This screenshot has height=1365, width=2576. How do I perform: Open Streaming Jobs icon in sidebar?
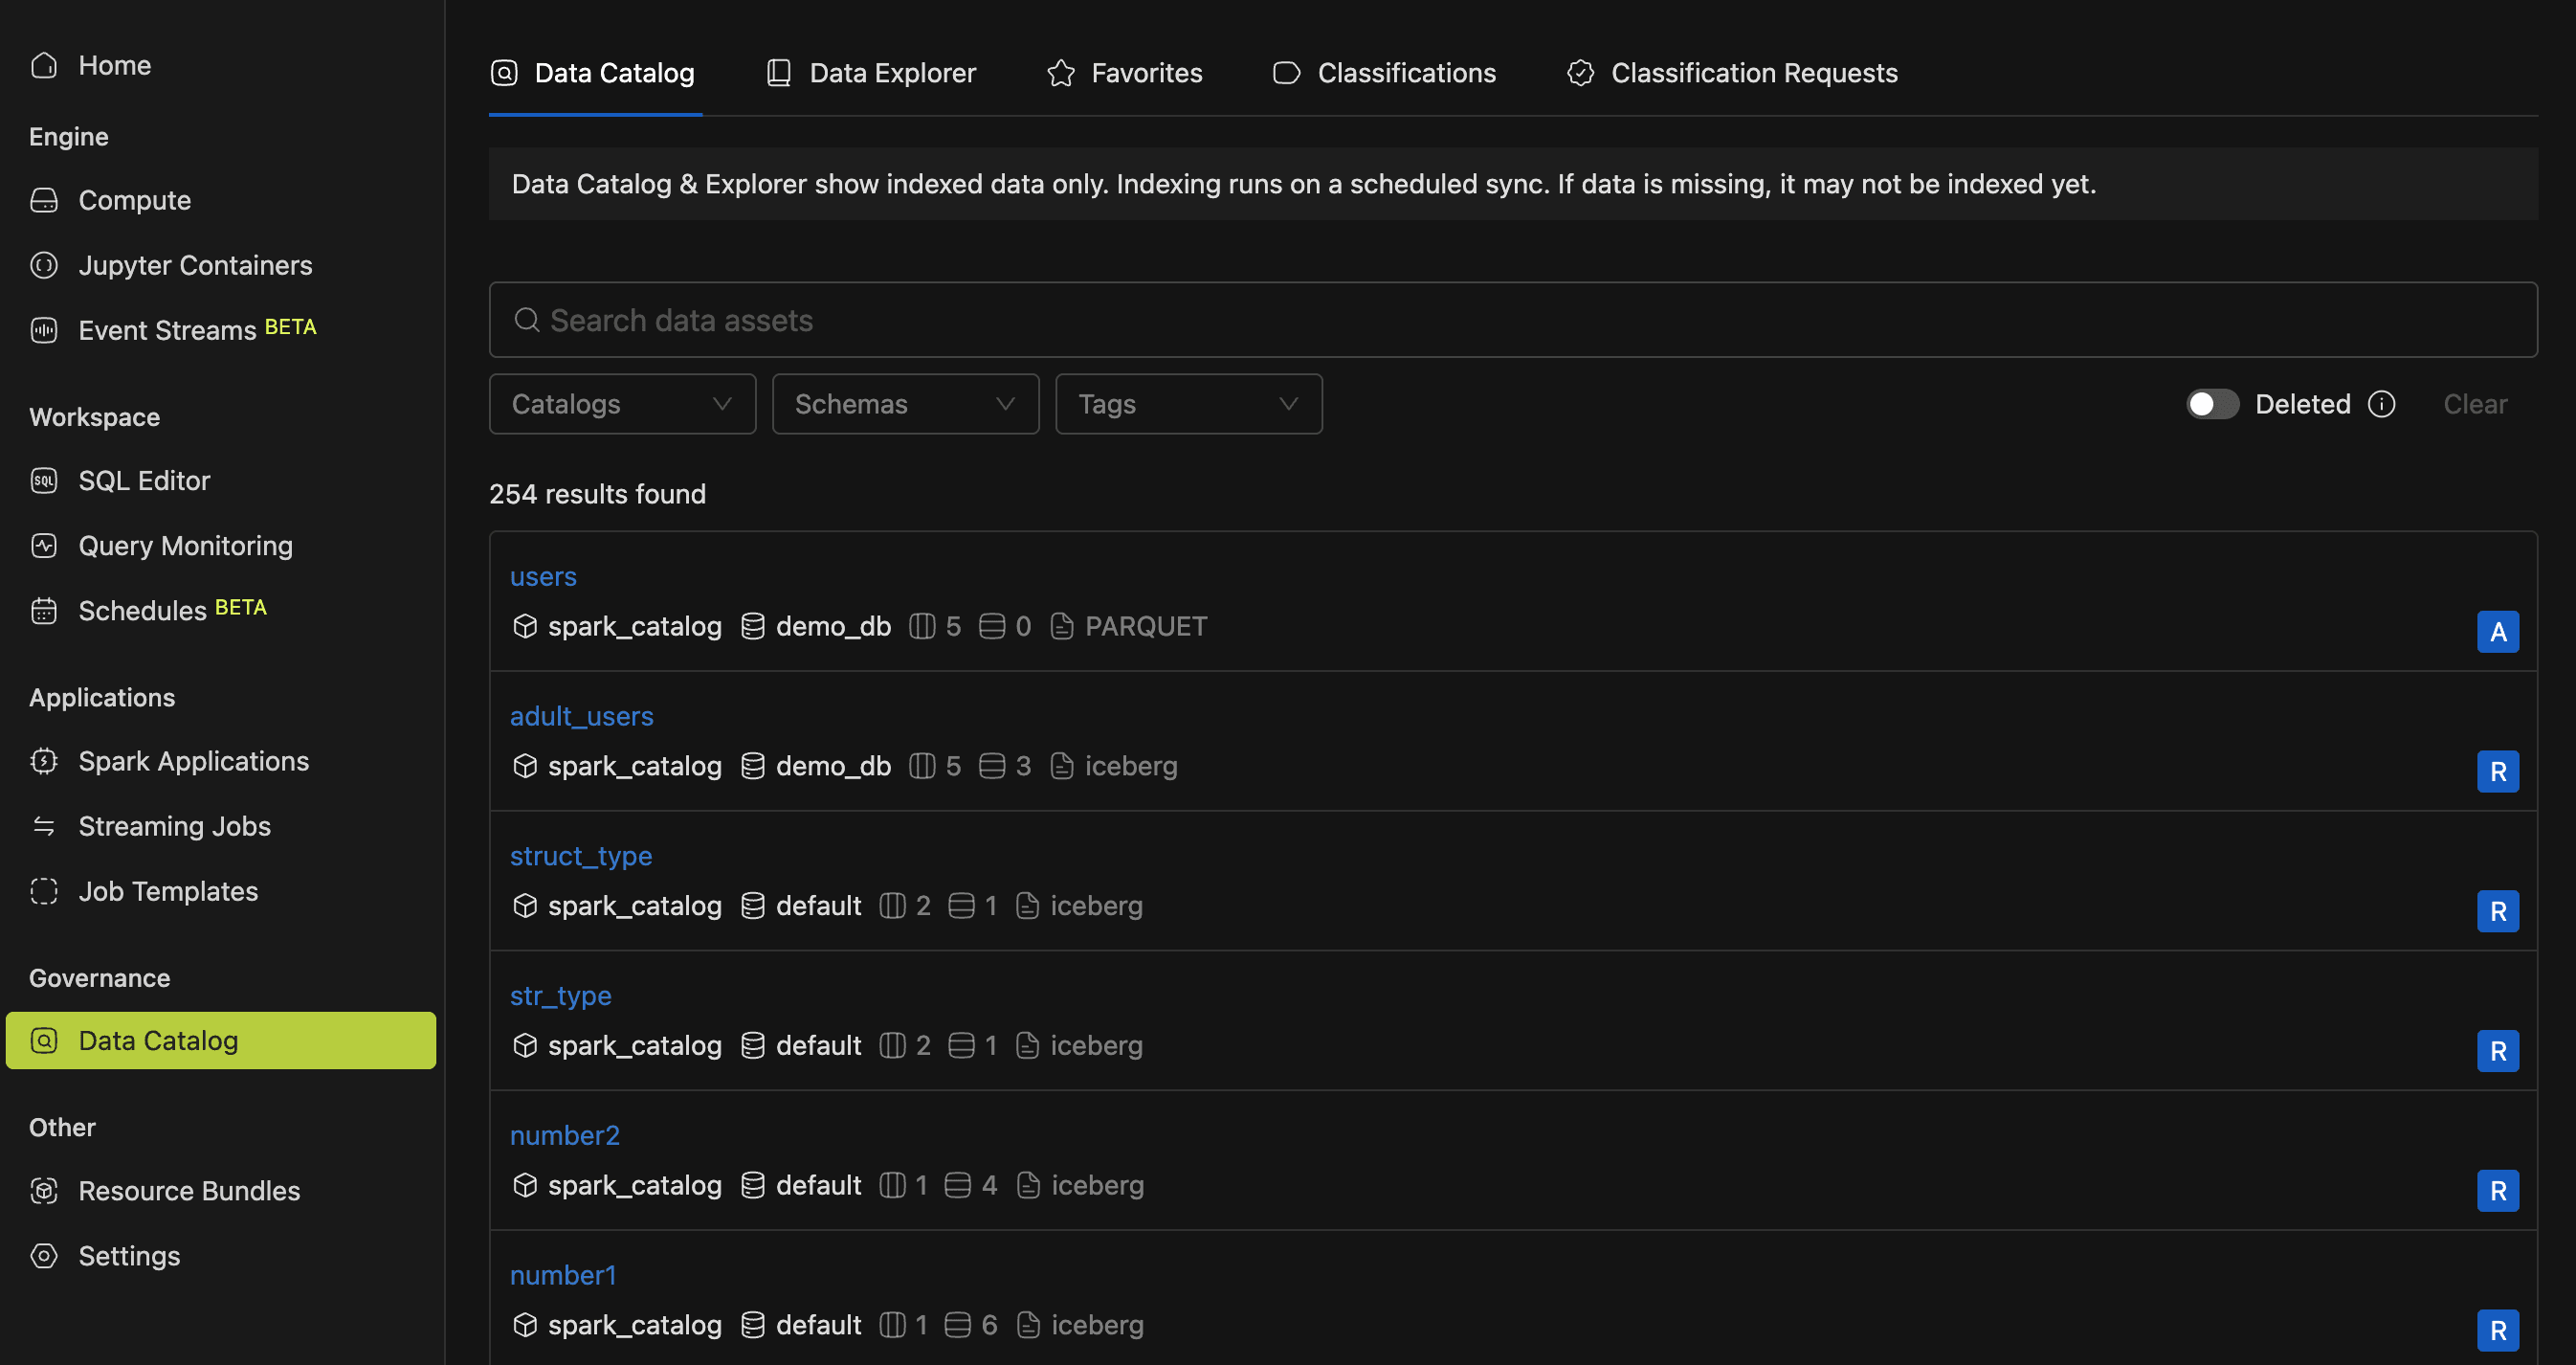(44, 826)
